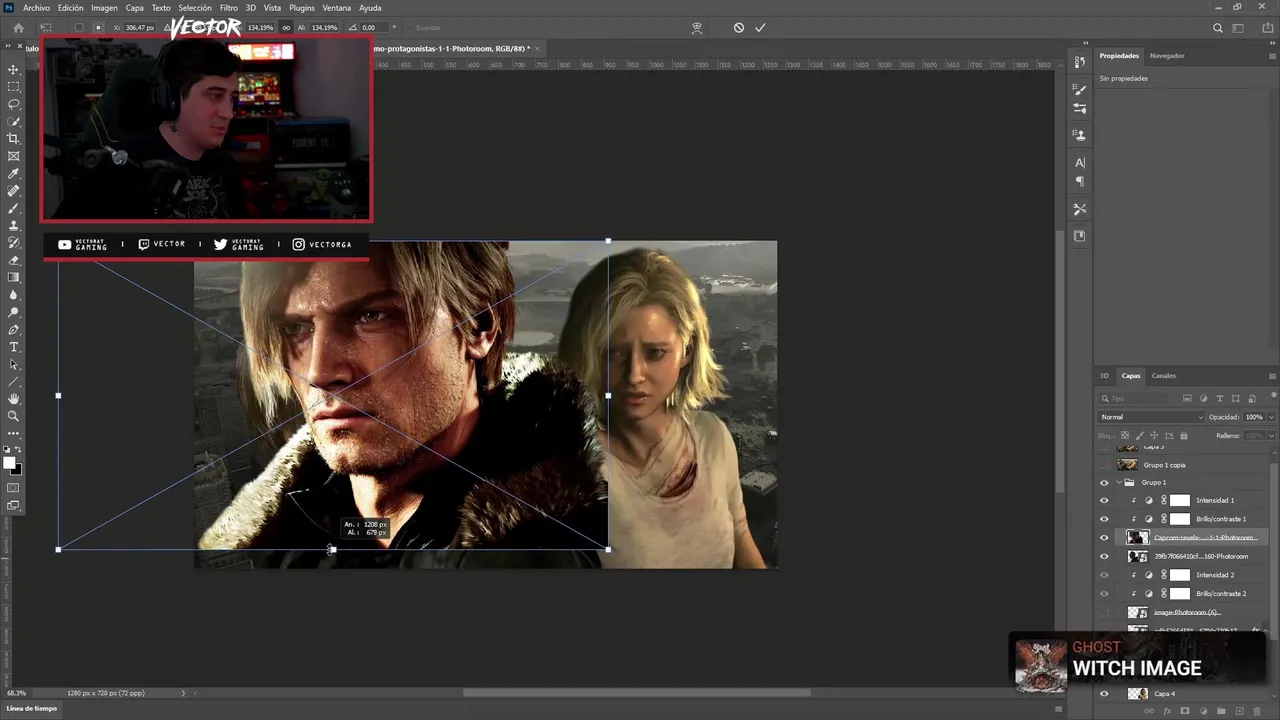The image size is (1280, 720).
Task: Hide the Capa 4 layer
Action: [x=1104, y=693]
